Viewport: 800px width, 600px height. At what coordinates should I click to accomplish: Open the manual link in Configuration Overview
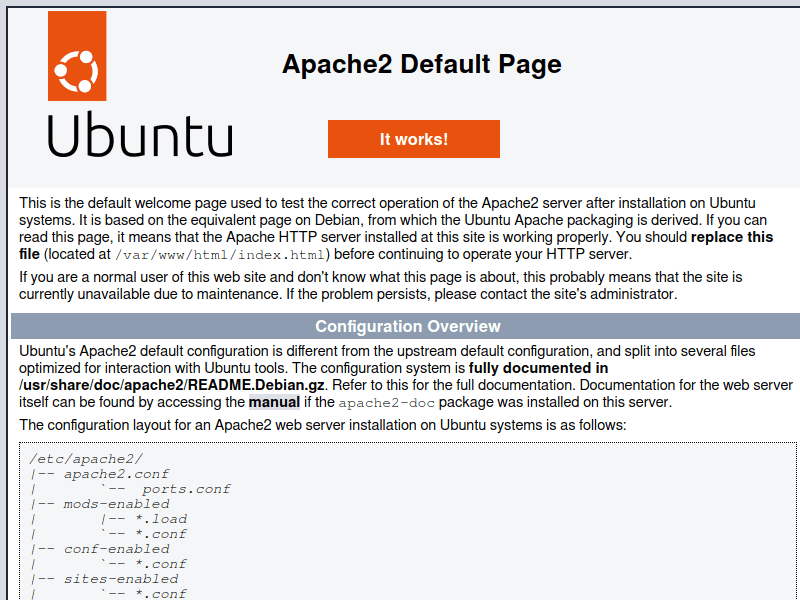pos(274,402)
